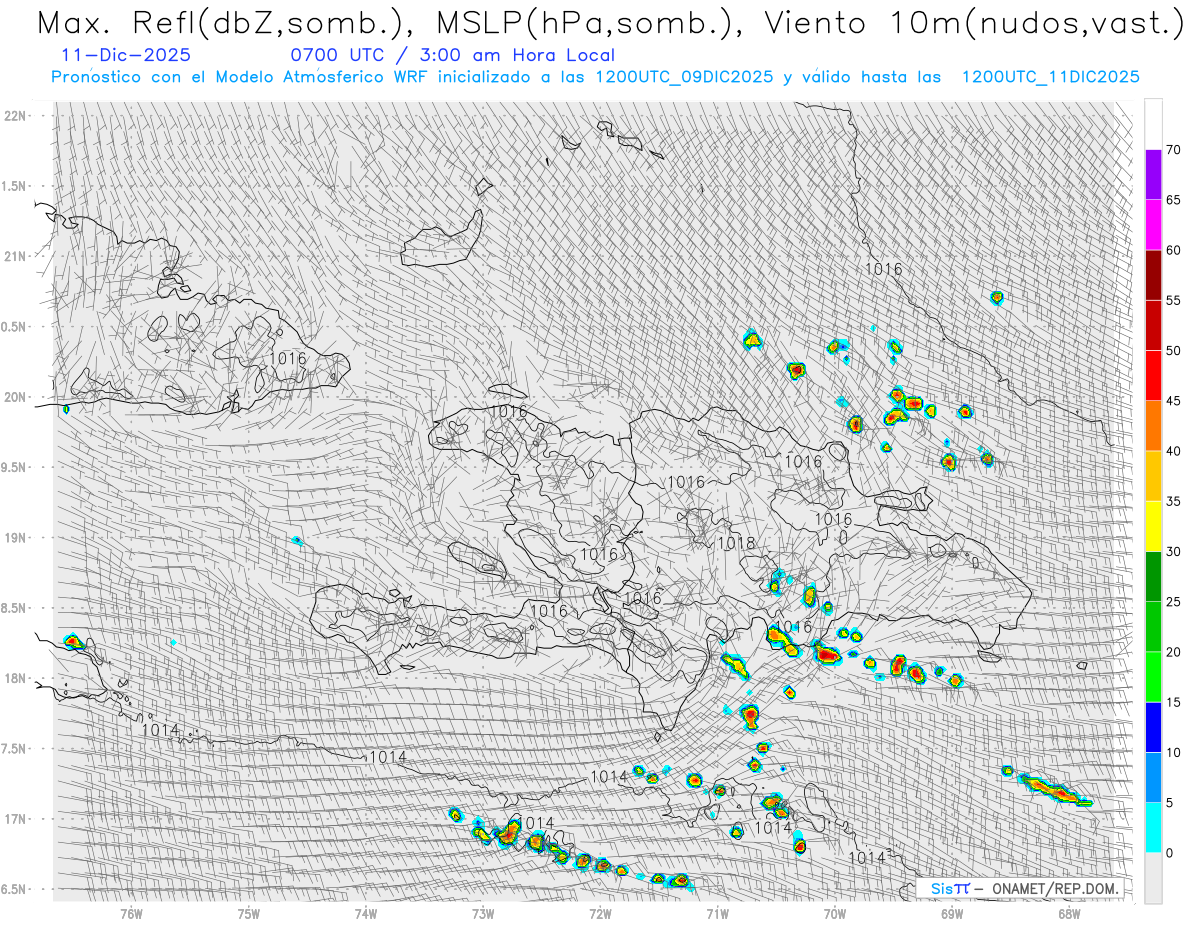The height and width of the screenshot is (927, 1200).
Task: Click the dark blue 10-15 dBZ segment
Action: point(1153,727)
